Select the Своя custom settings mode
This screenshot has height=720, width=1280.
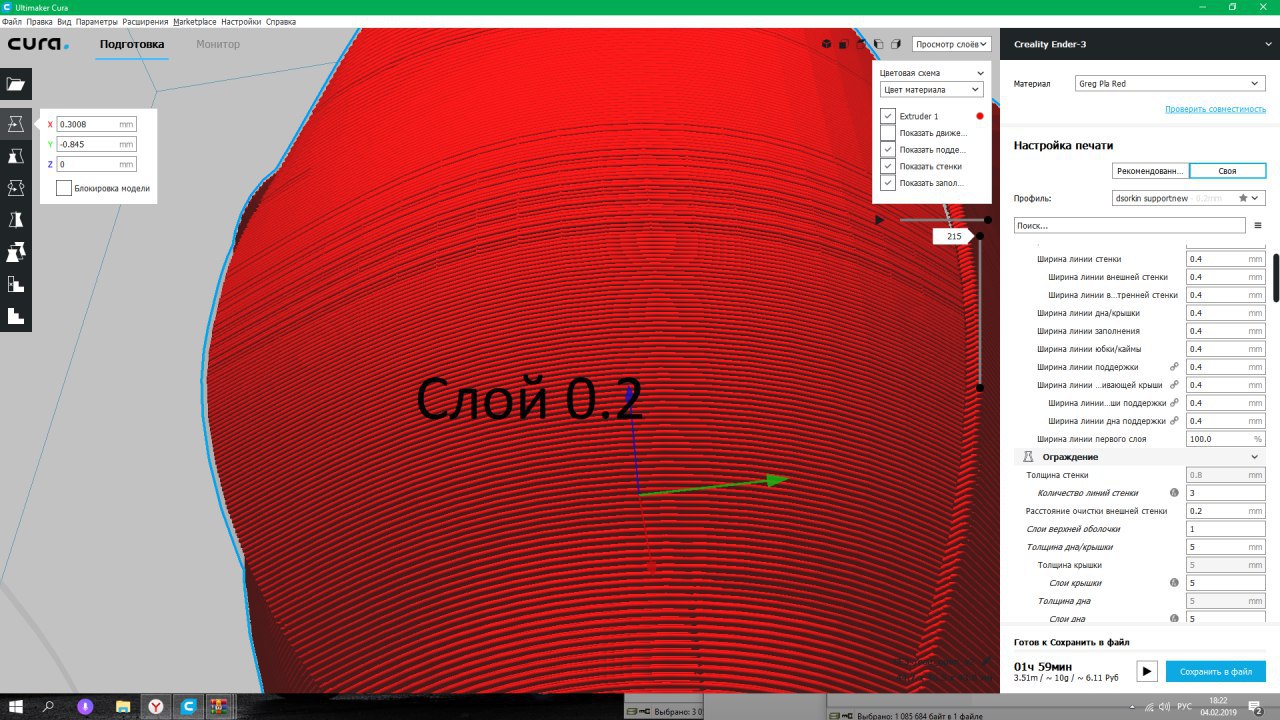(1228, 171)
